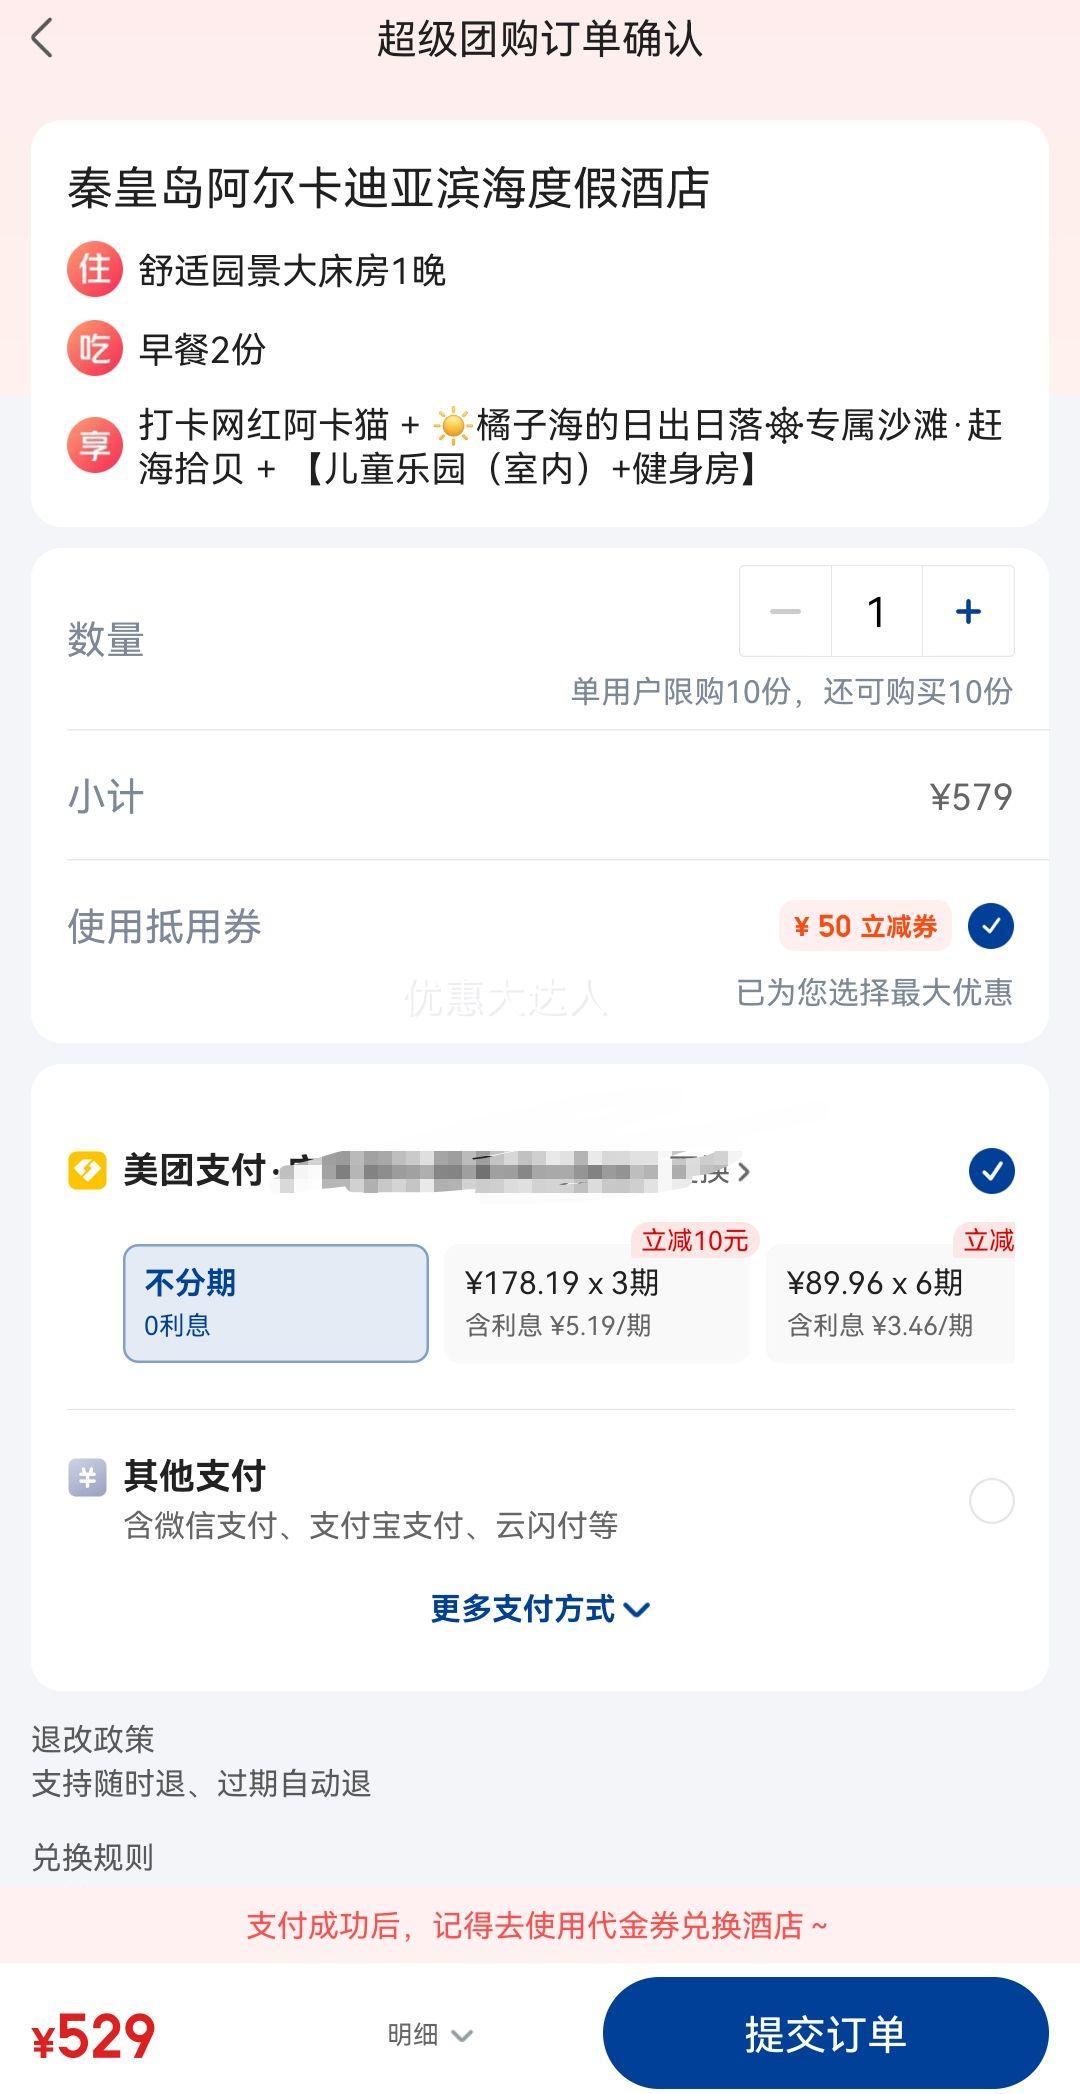
Task: Select the 其他支付 radio button
Action: tap(991, 1501)
